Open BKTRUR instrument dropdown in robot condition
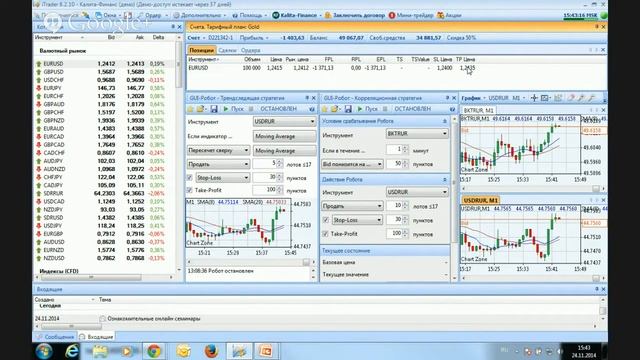 [417, 133]
